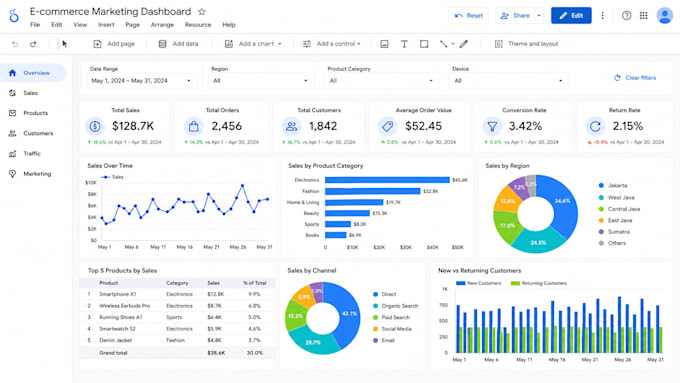The image size is (680, 383).
Task: Click the Denim Jacket product row
Action: 177,340
